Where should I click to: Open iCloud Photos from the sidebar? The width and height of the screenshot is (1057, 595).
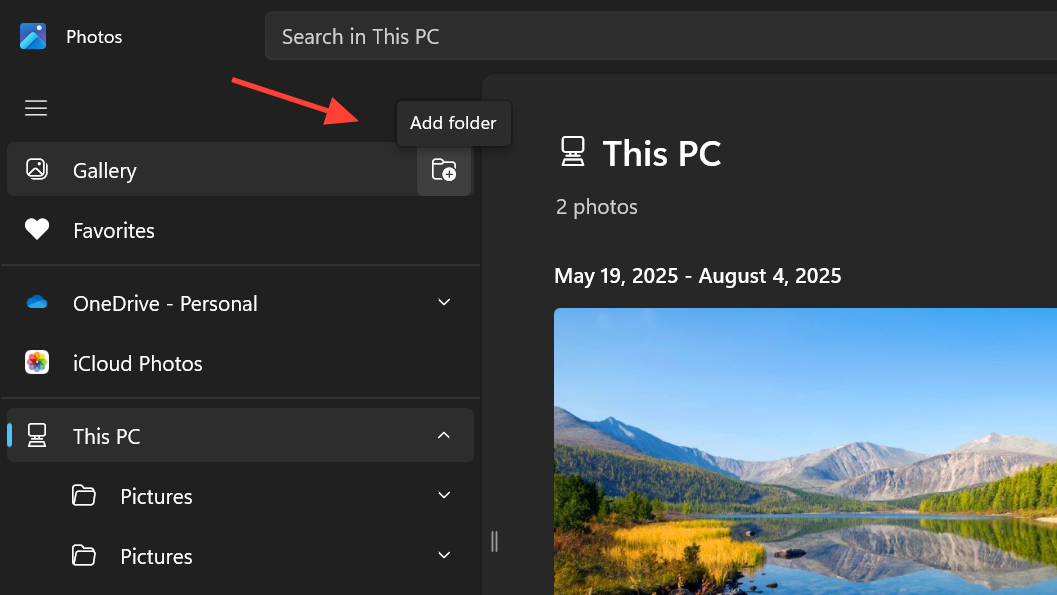tap(138, 364)
